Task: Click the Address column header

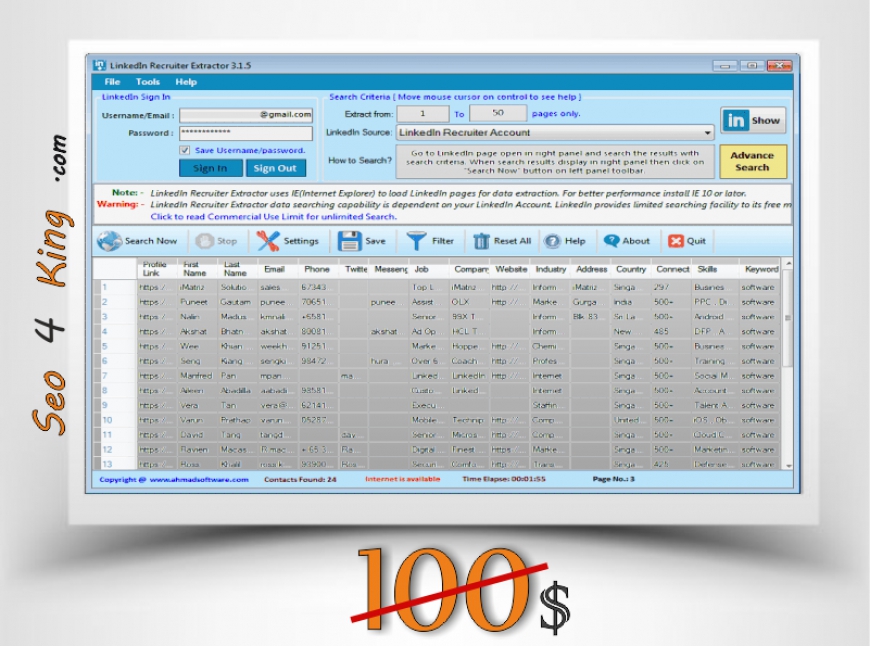Action: pos(591,269)
